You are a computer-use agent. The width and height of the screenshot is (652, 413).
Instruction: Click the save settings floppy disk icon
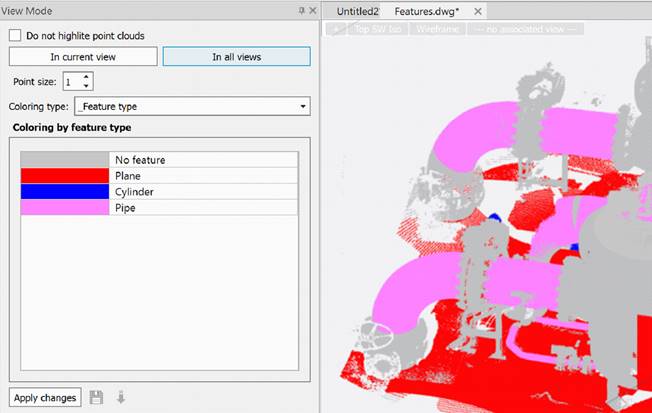96,398
